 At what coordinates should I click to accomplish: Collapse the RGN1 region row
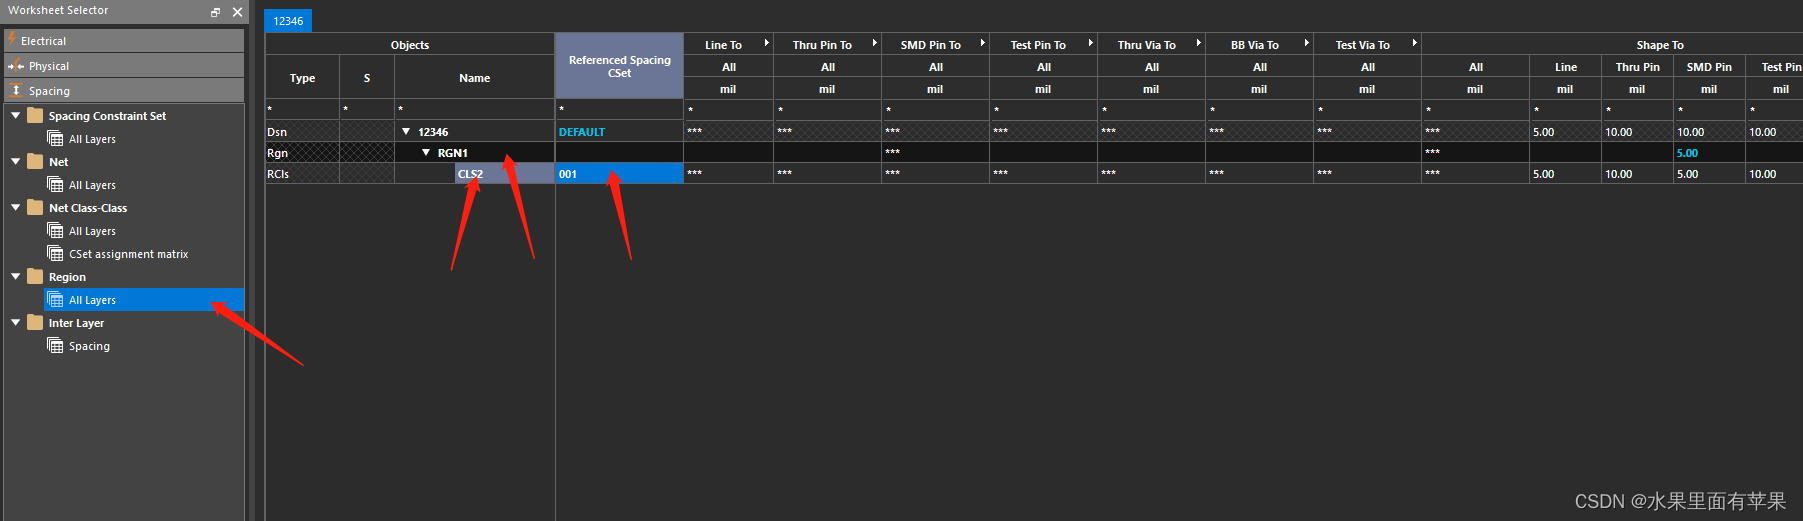pos(426,153)
